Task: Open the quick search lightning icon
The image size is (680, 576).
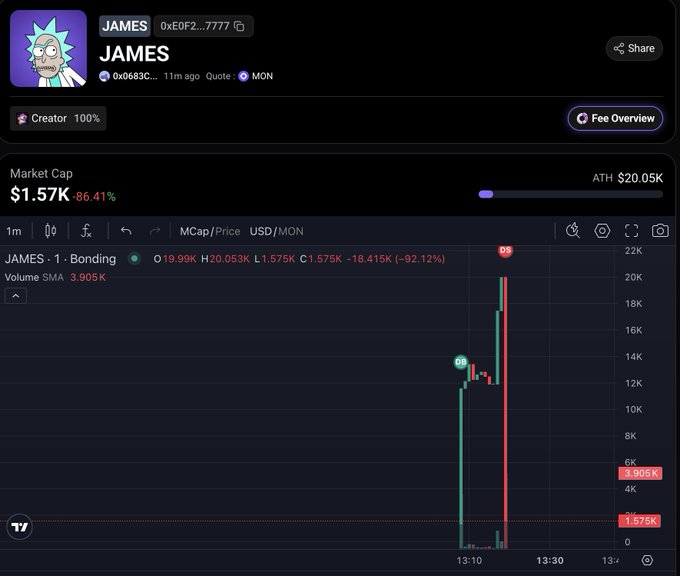Action: (573, 230)
